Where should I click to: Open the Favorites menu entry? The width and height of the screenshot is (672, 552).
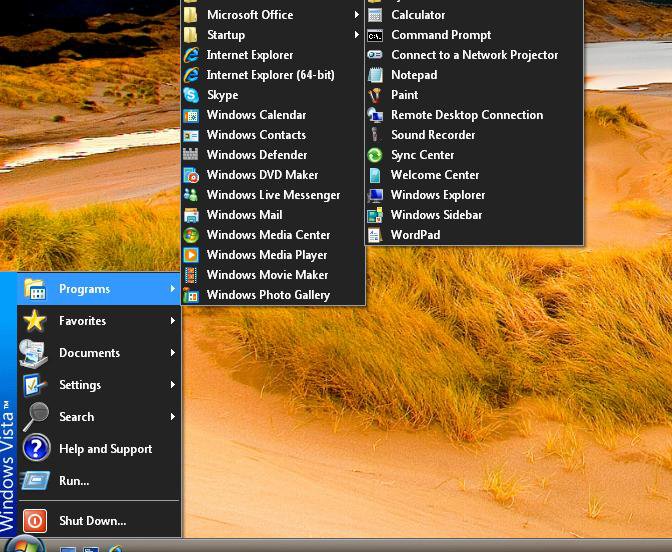[99, 321]
